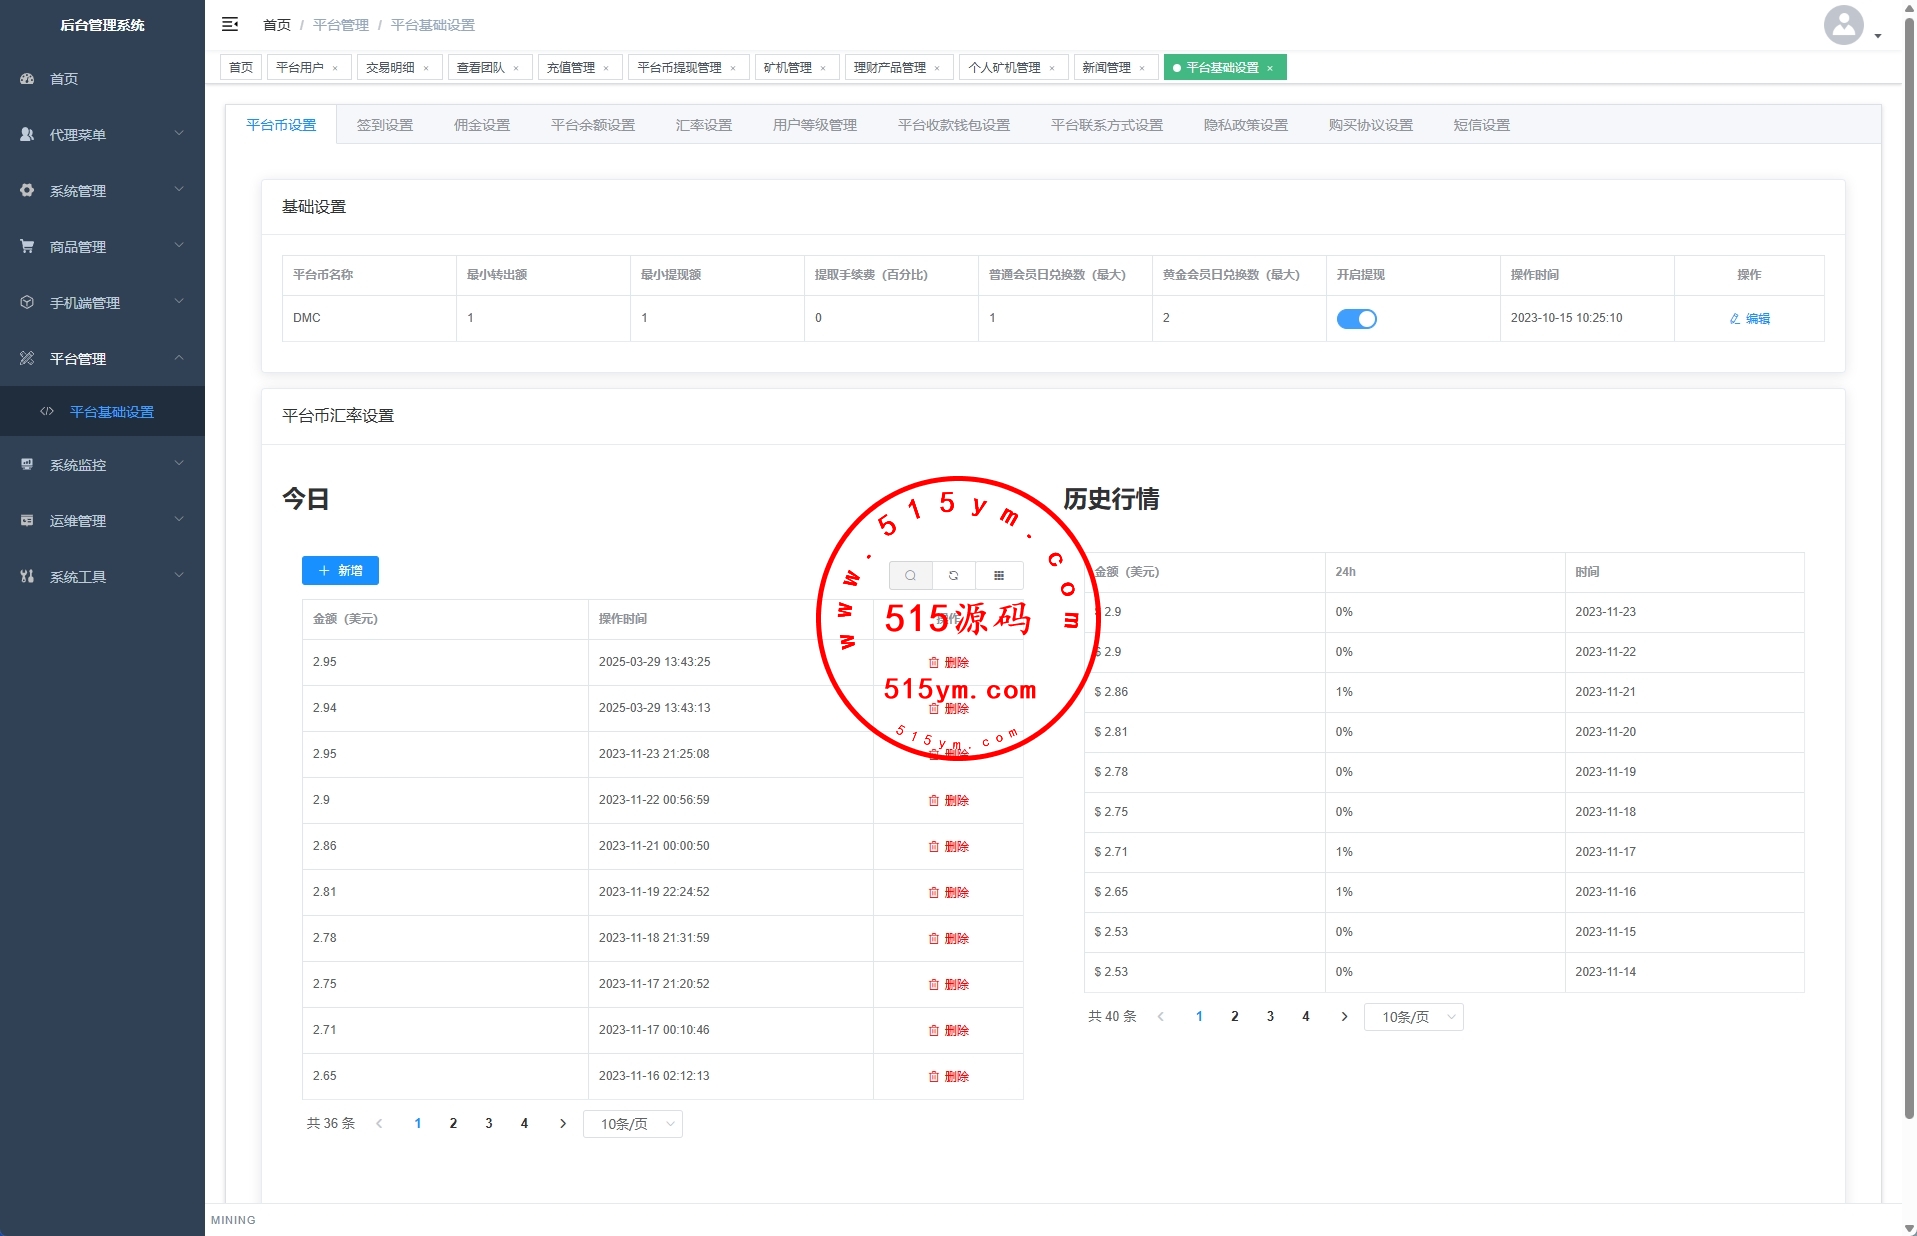Click the 新增 button
This screenshot has height=1236, width=1917.
coord(340,570)
